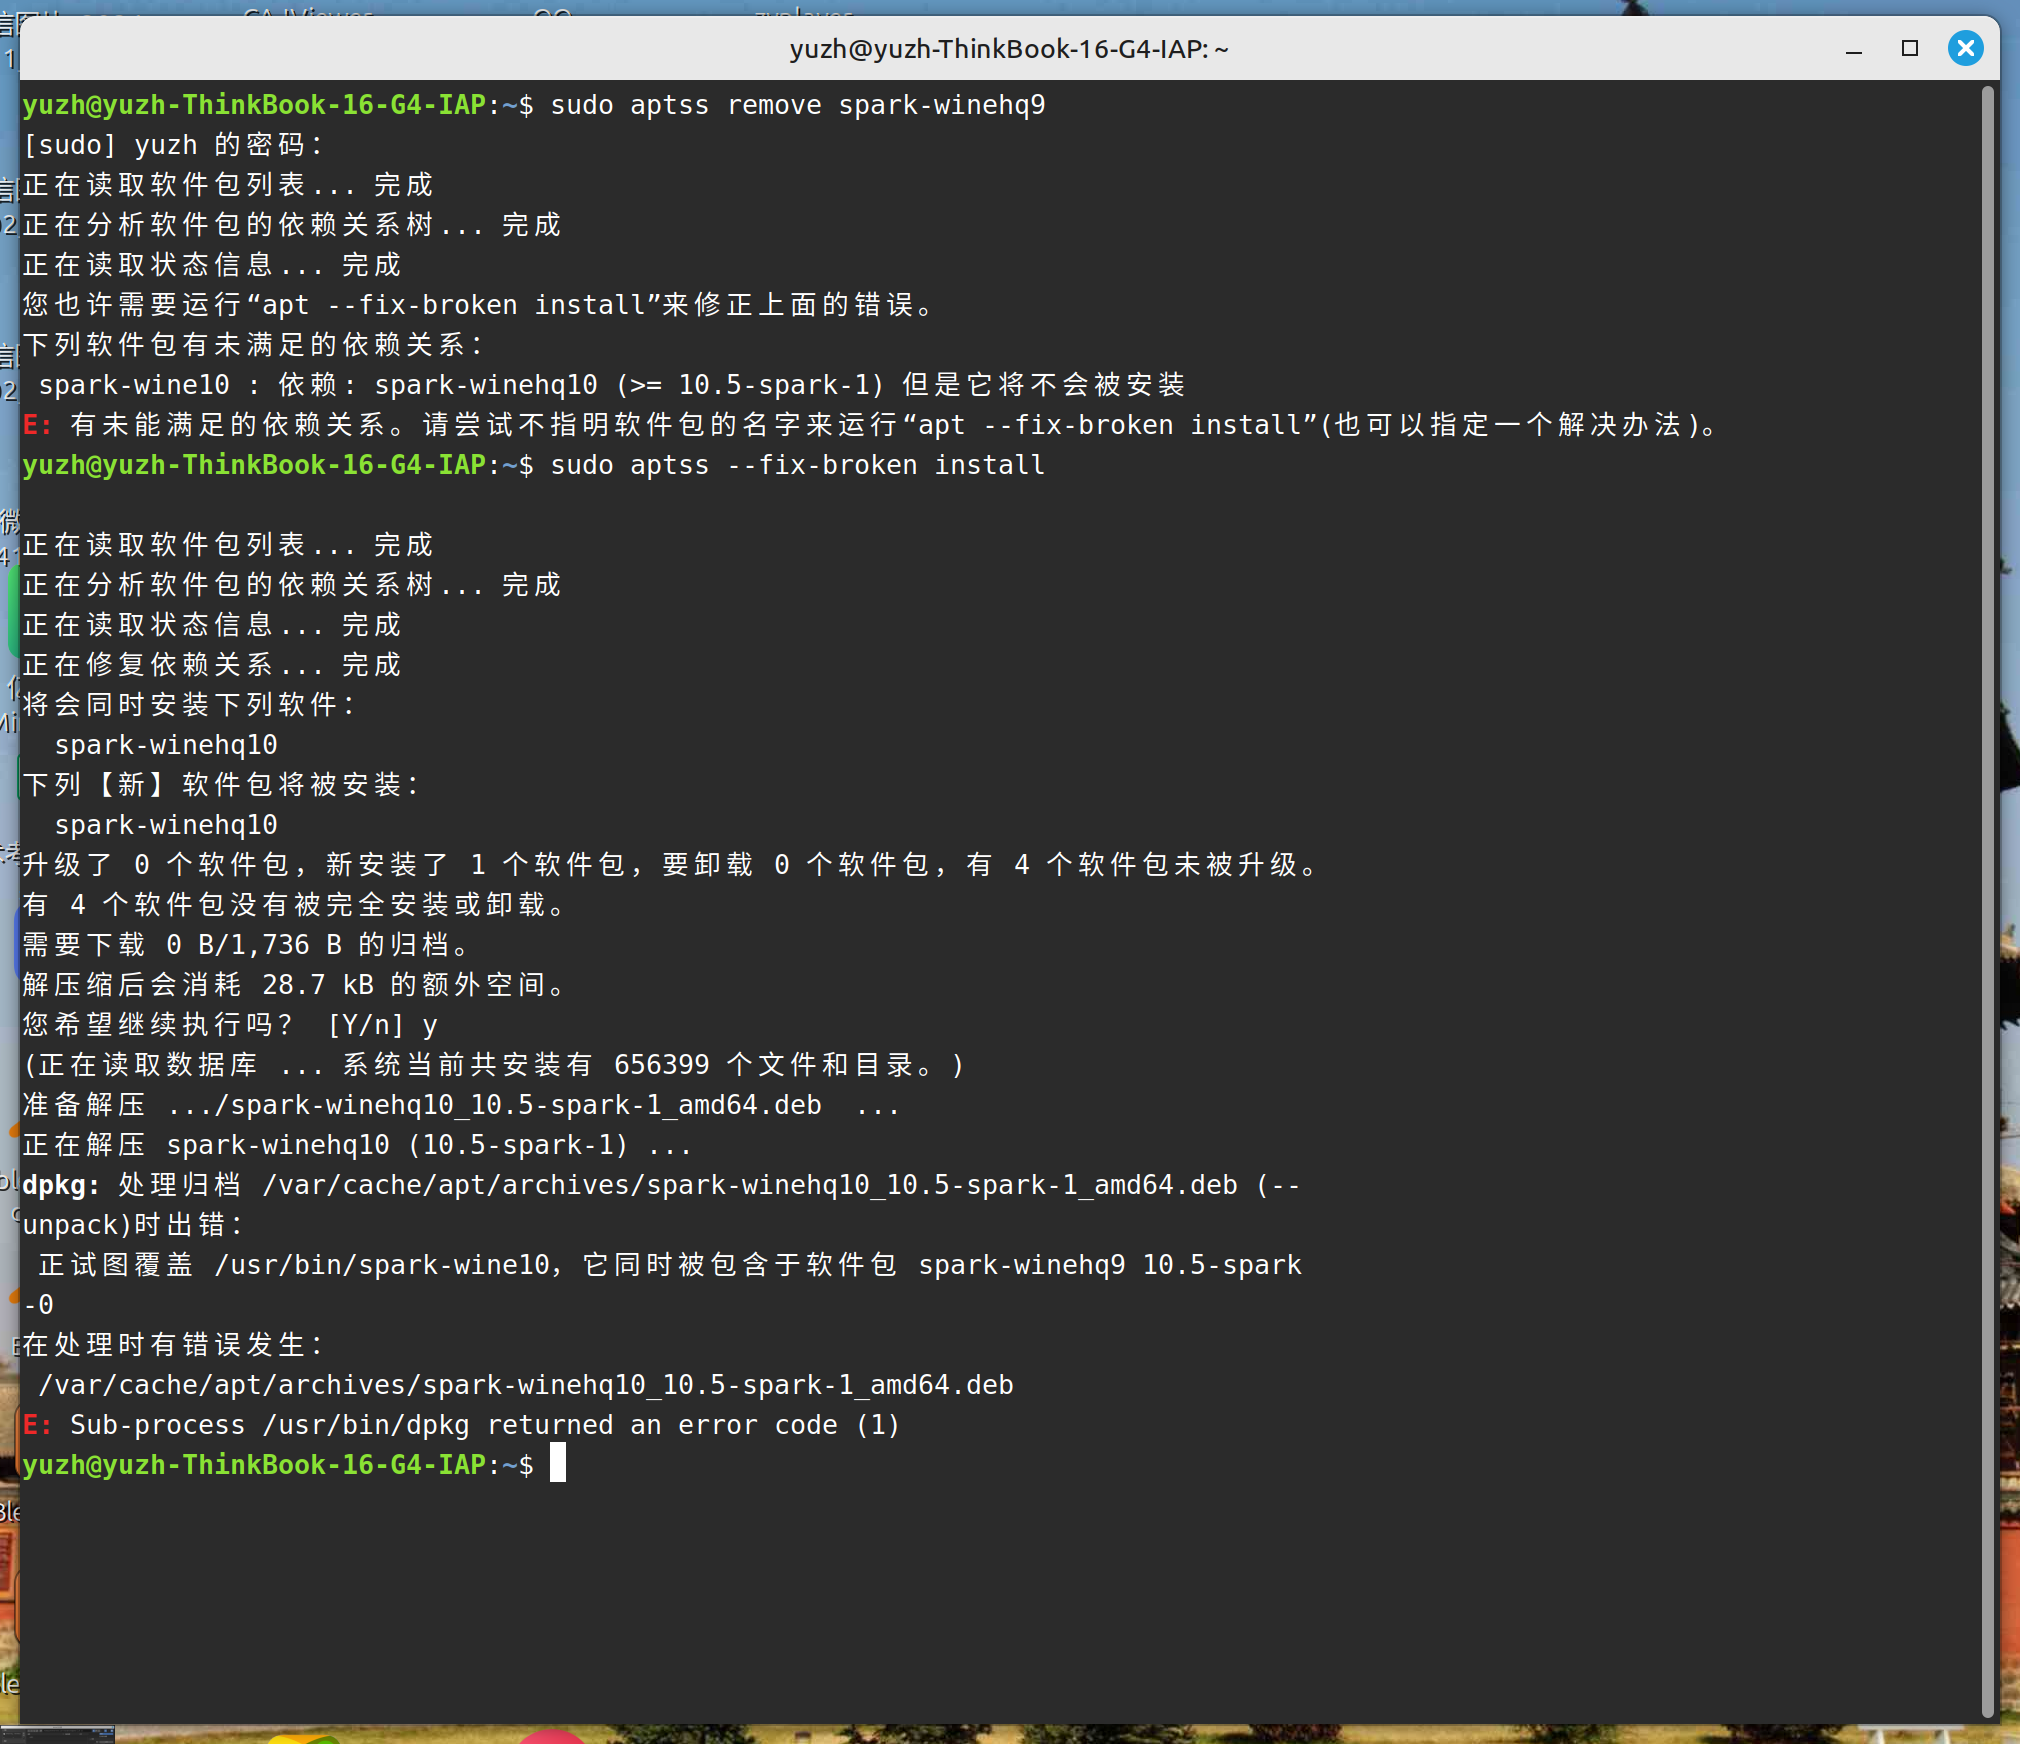The image size is (2020, 1744).
Task: Close the terminal window with the blue X
Action: pyautogui.click(x=1965, y=48)
